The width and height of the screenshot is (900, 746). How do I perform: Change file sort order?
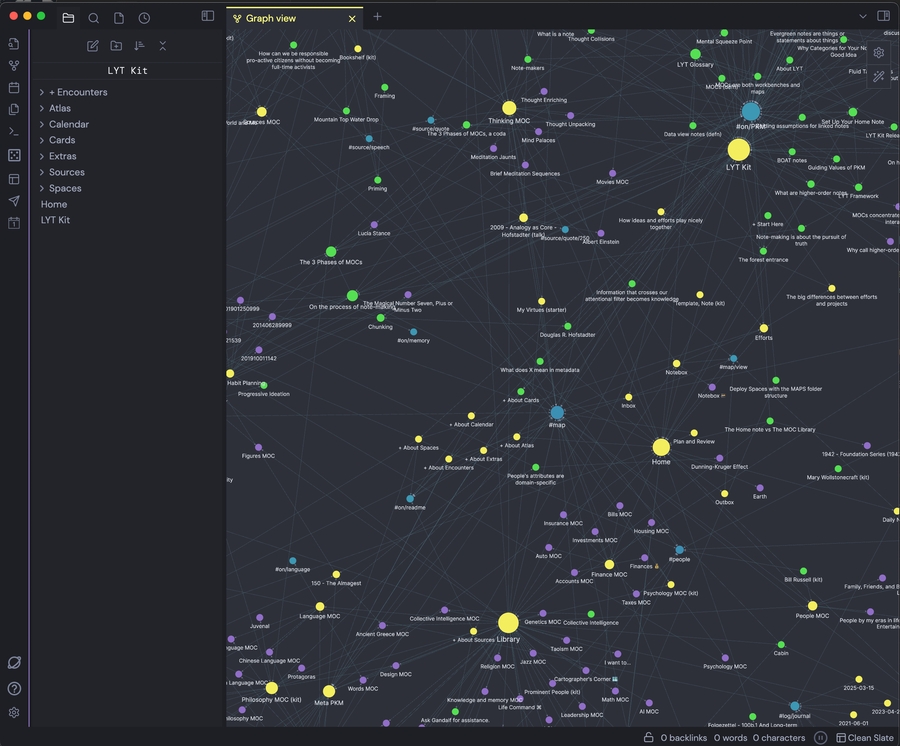(139, 46)
